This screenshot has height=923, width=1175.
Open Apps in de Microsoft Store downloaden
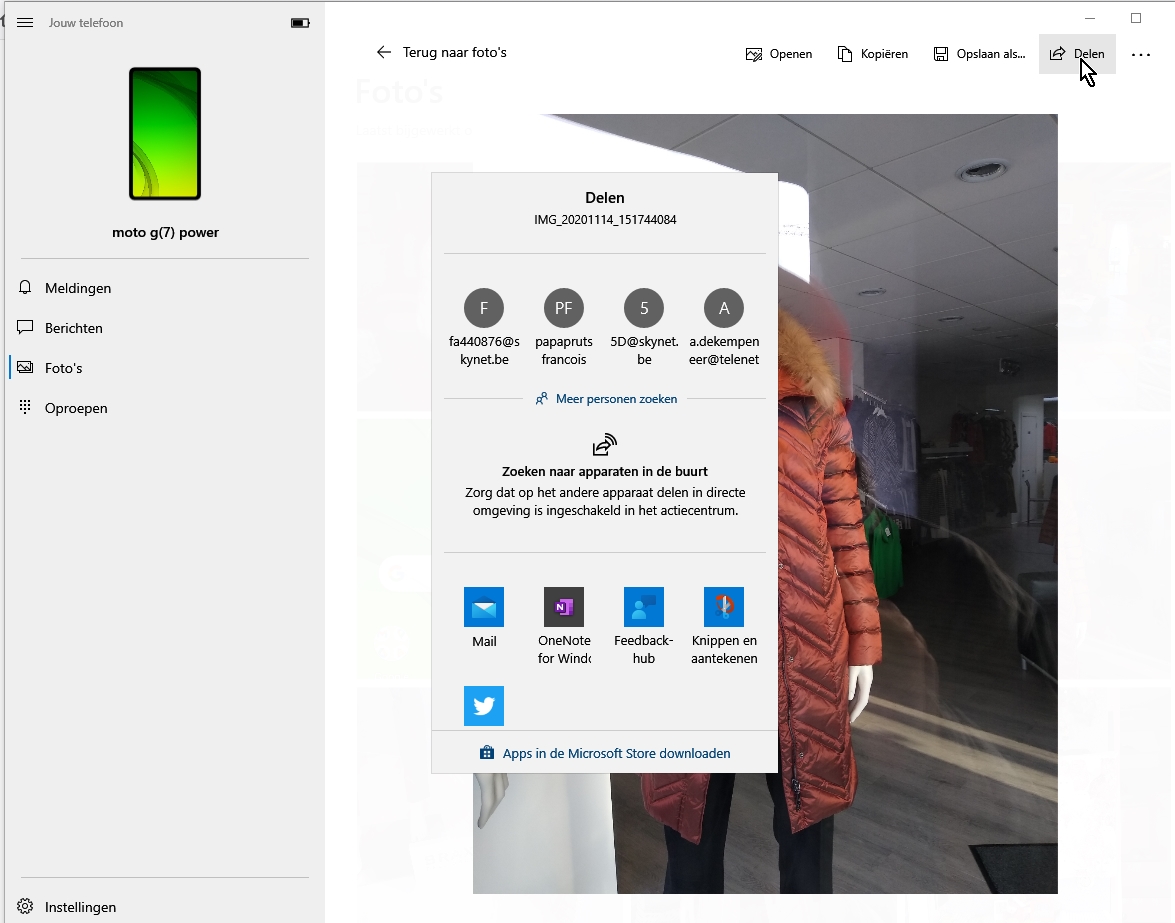pyautogui.click(x=605, y=753)
